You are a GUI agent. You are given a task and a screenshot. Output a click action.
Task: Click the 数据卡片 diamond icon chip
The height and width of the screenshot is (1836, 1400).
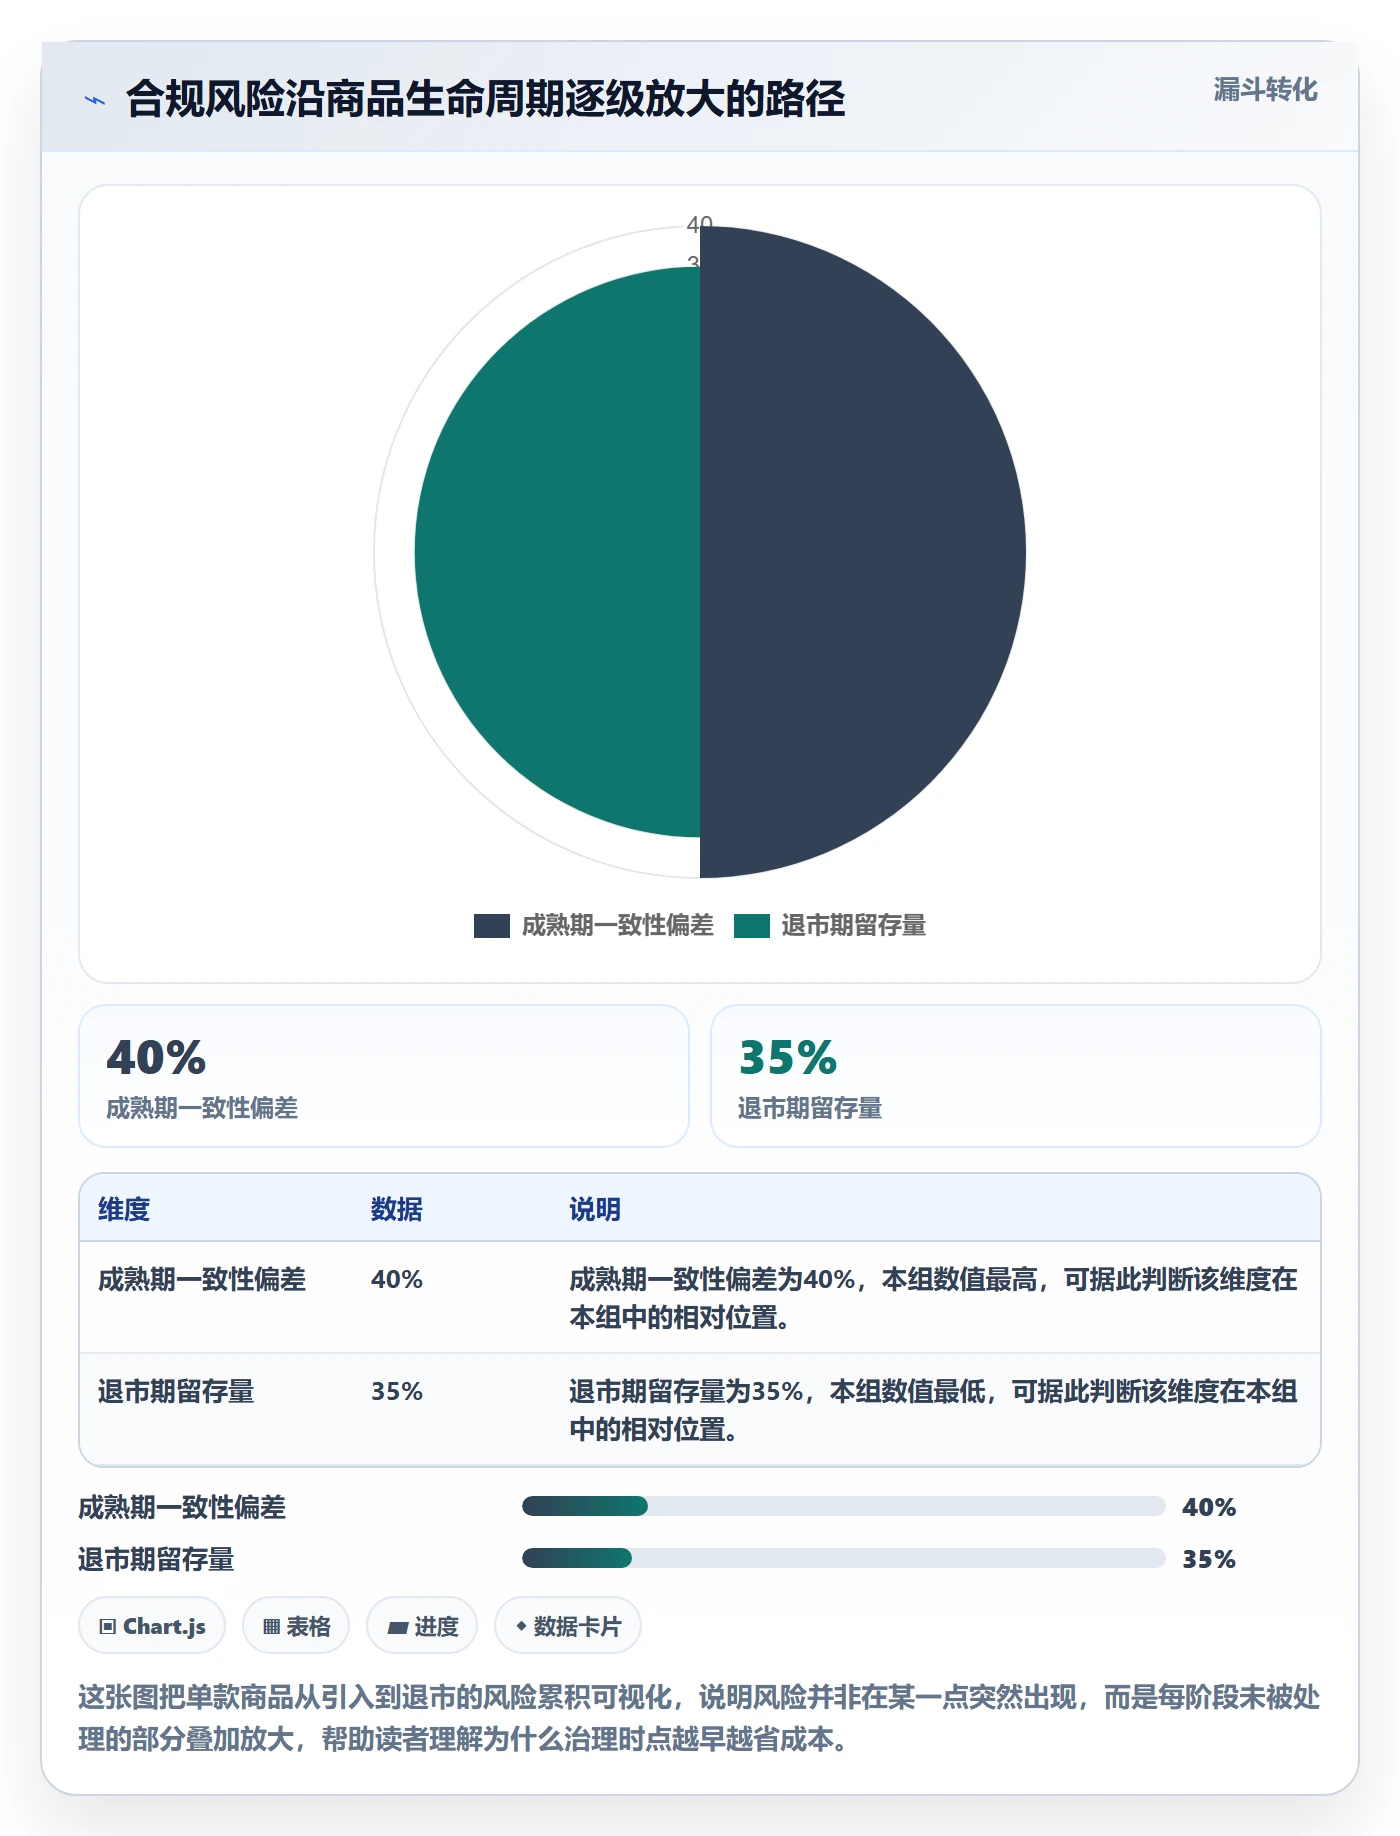pos(568,1626)
